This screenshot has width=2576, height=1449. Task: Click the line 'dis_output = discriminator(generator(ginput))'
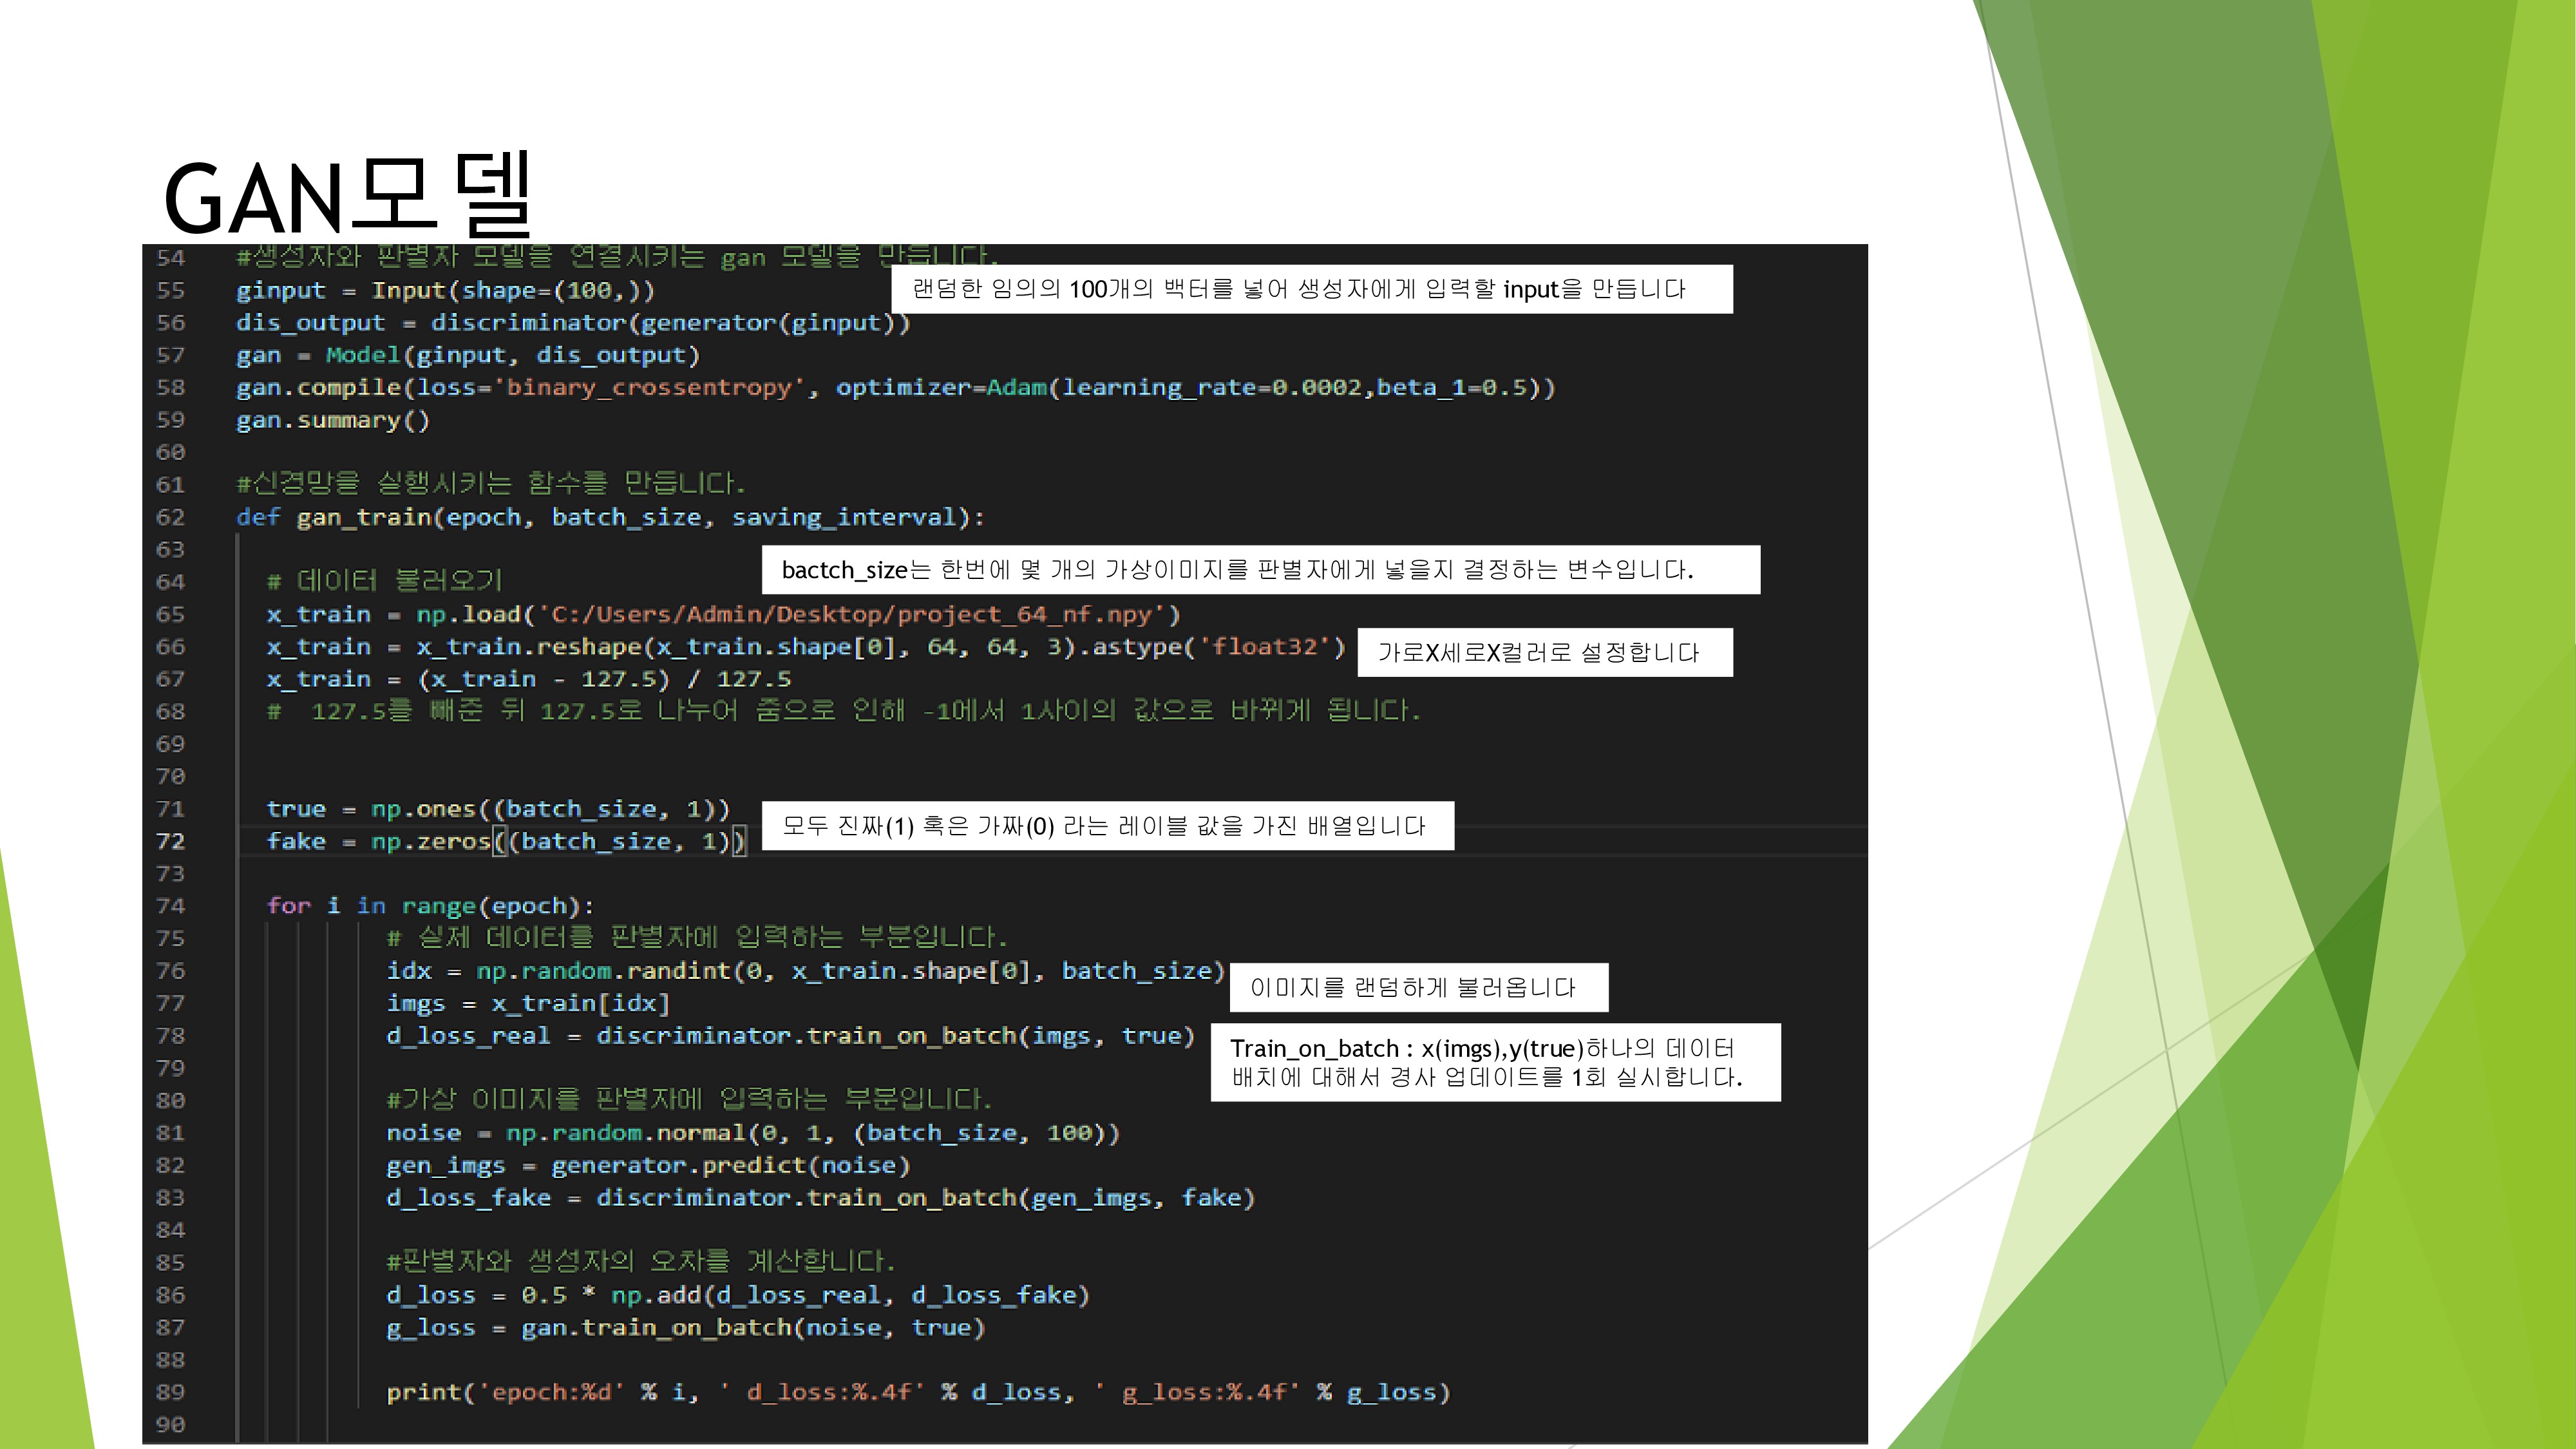pos(572,322)
